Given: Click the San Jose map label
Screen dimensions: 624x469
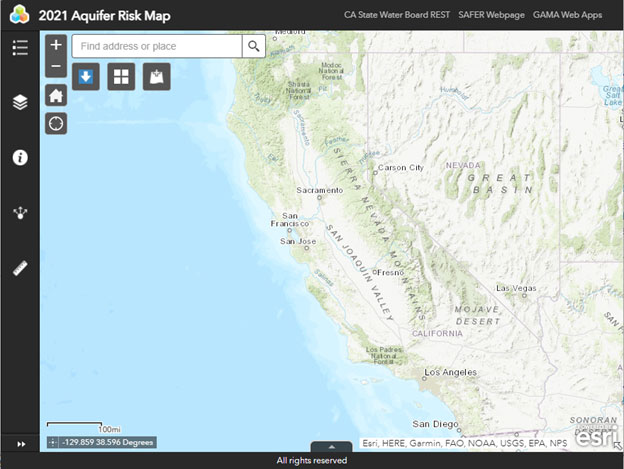Looking at the screenshot, I should point(298,241).
